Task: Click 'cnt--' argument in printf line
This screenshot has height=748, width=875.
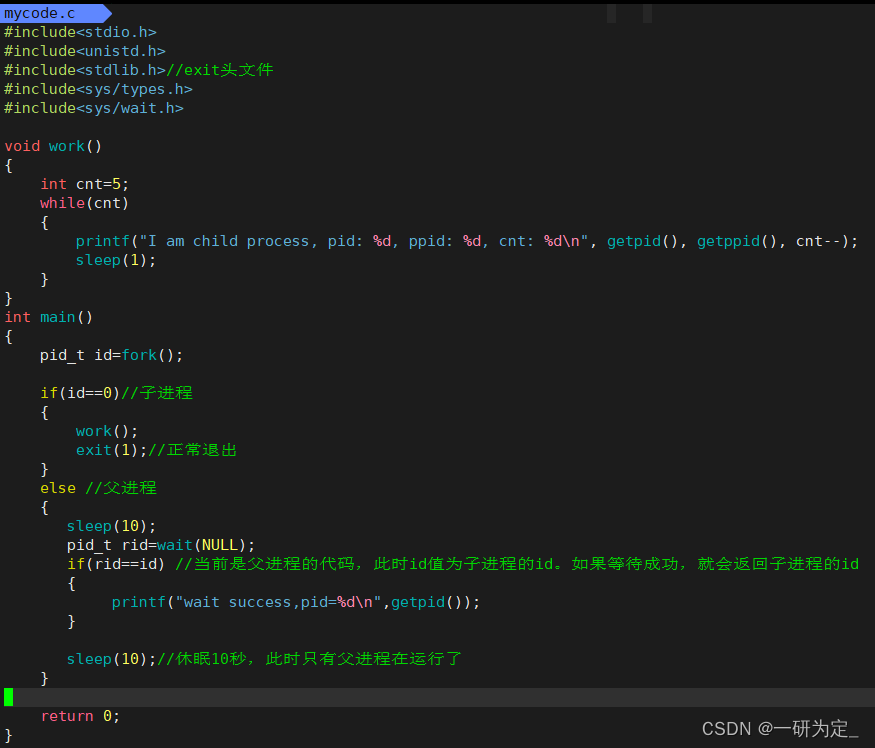Action: (818, 241)
